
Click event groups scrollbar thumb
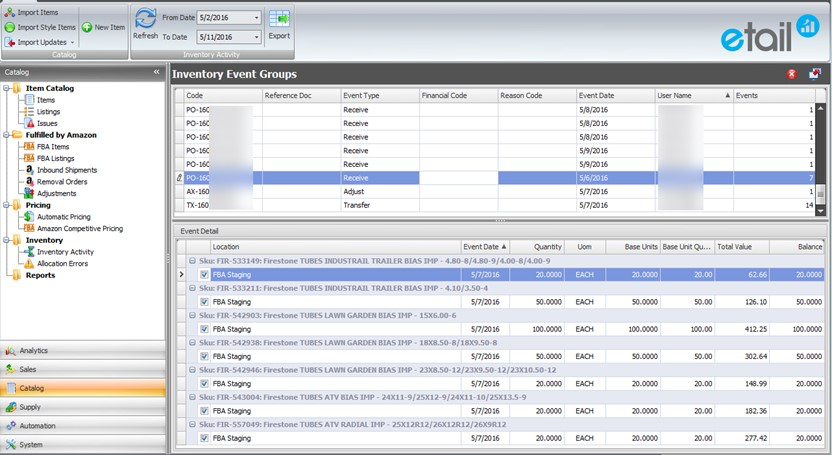(820, 194)
